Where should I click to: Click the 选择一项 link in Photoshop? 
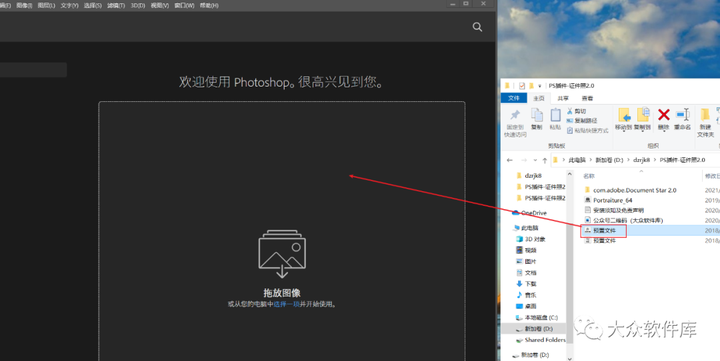[287, 305]
